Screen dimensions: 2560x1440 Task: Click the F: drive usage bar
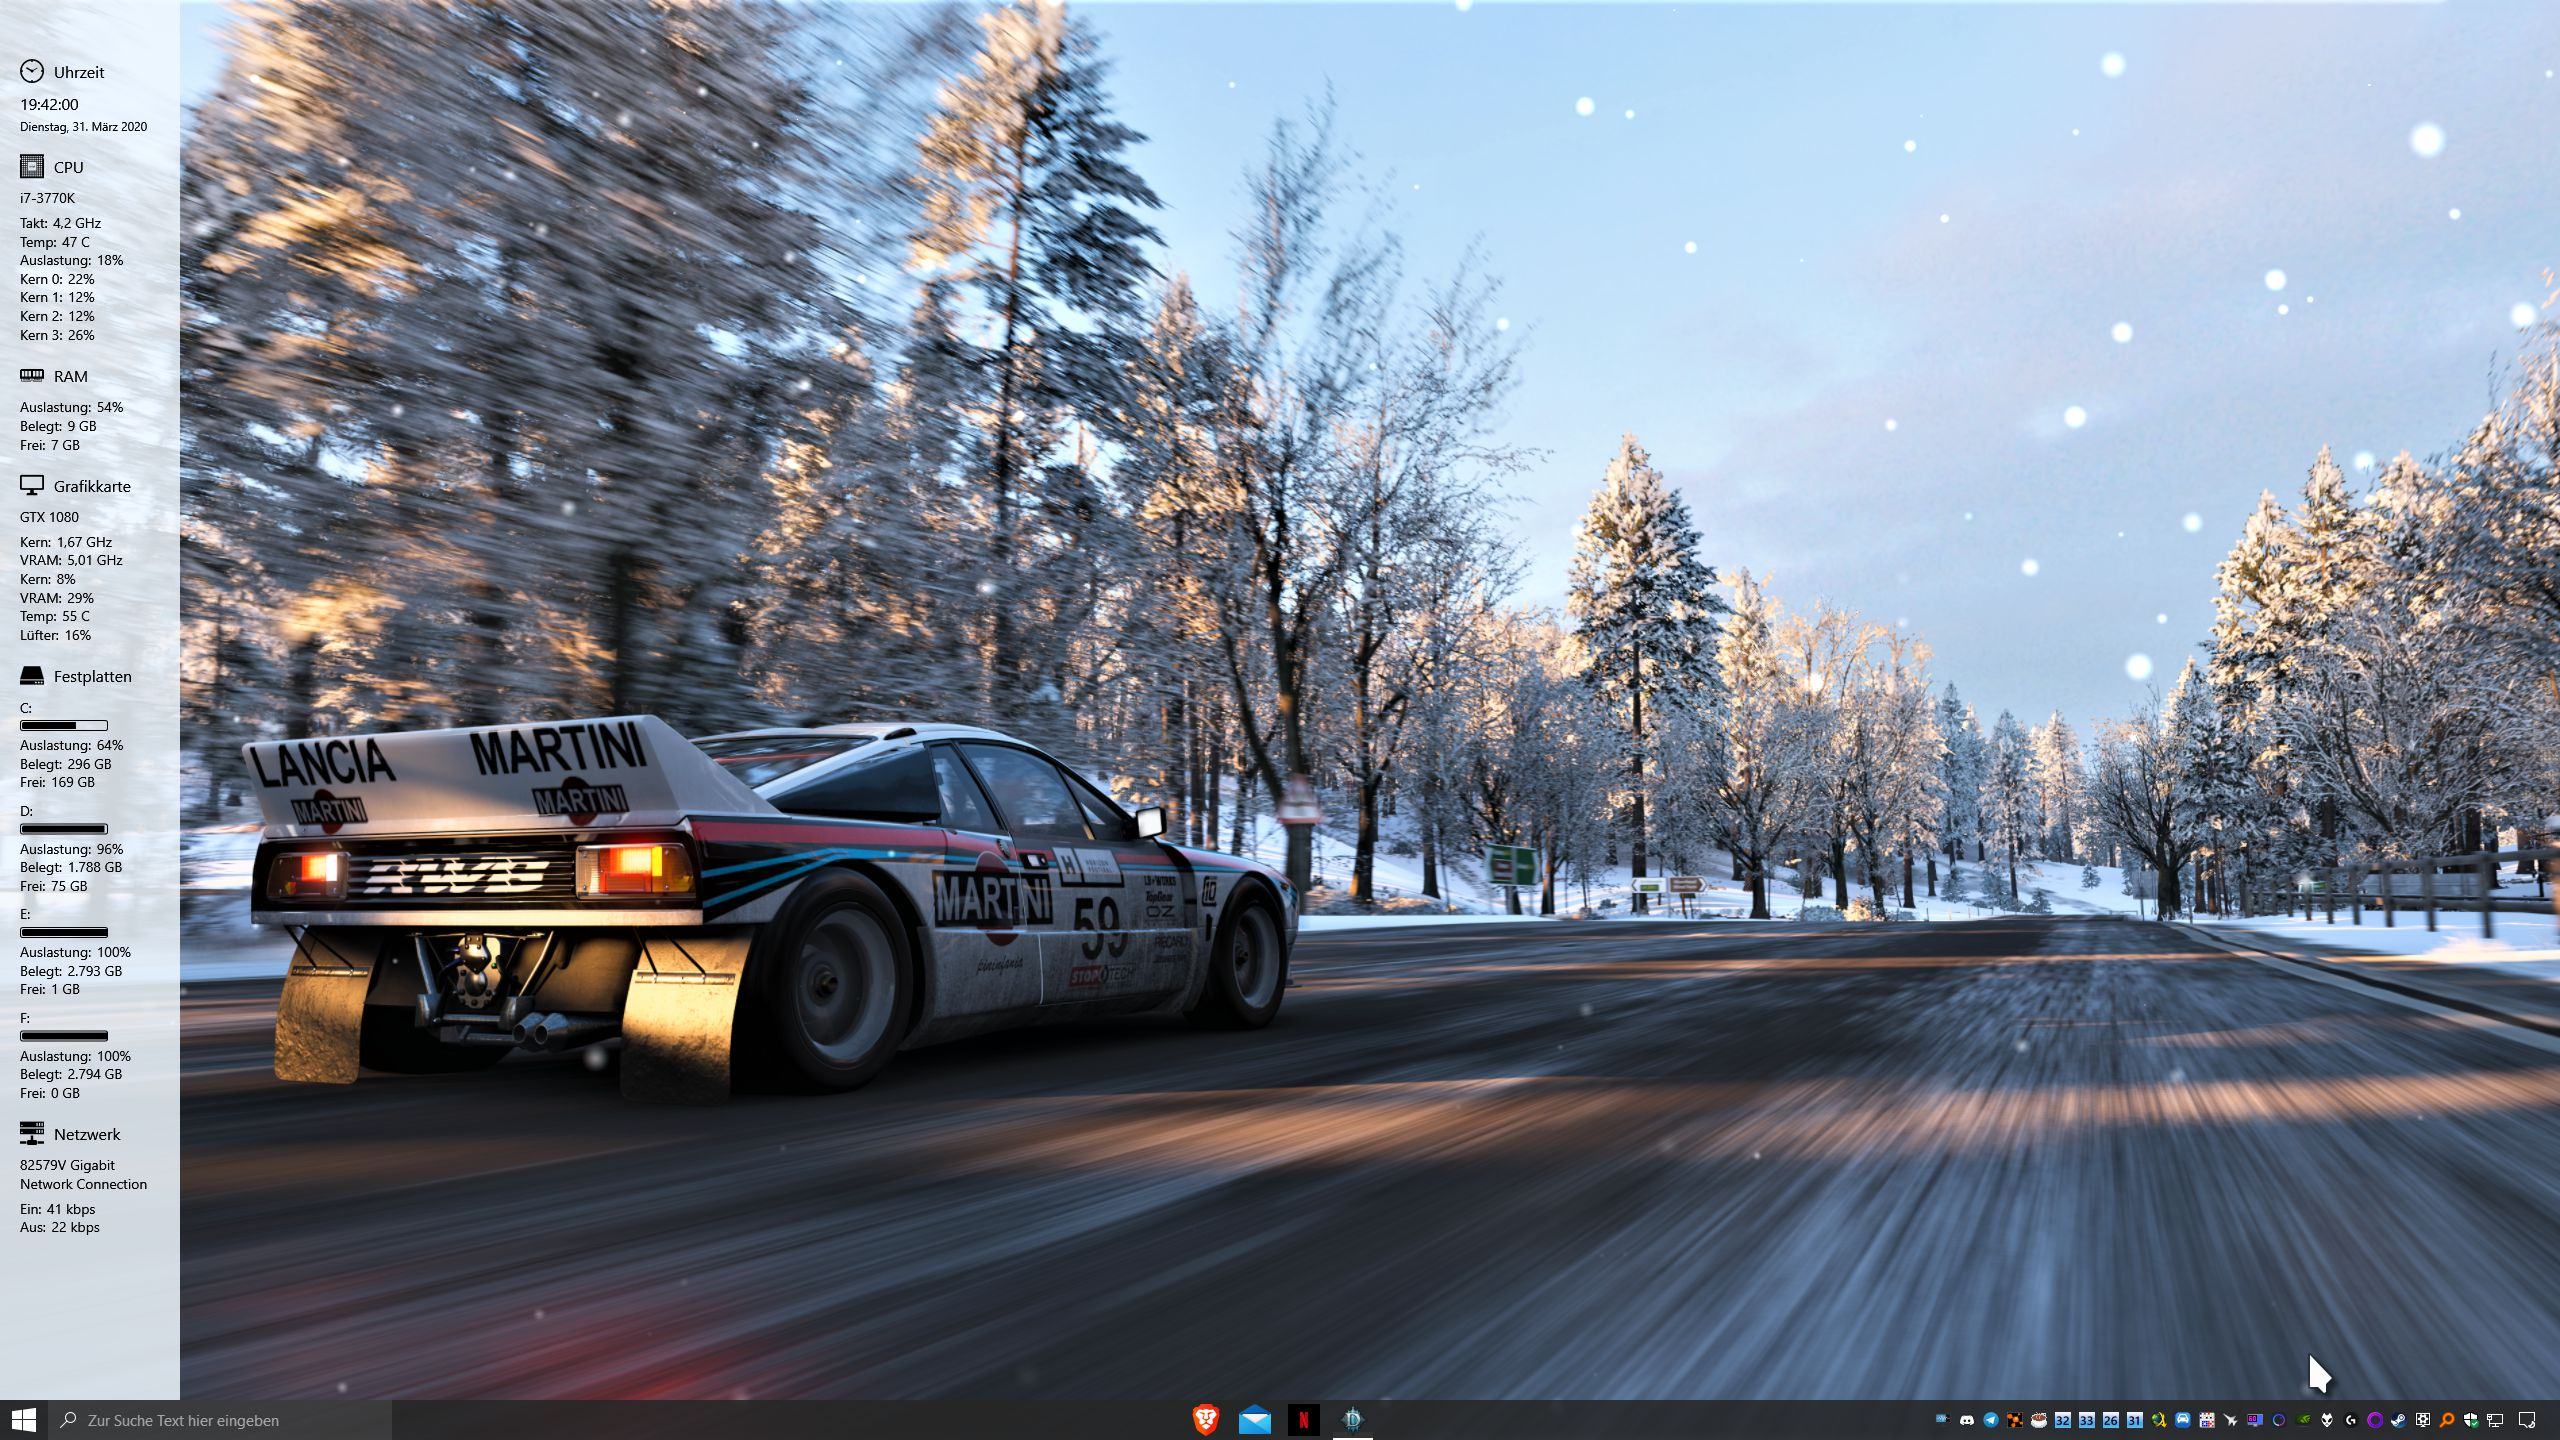(64, 1036)
